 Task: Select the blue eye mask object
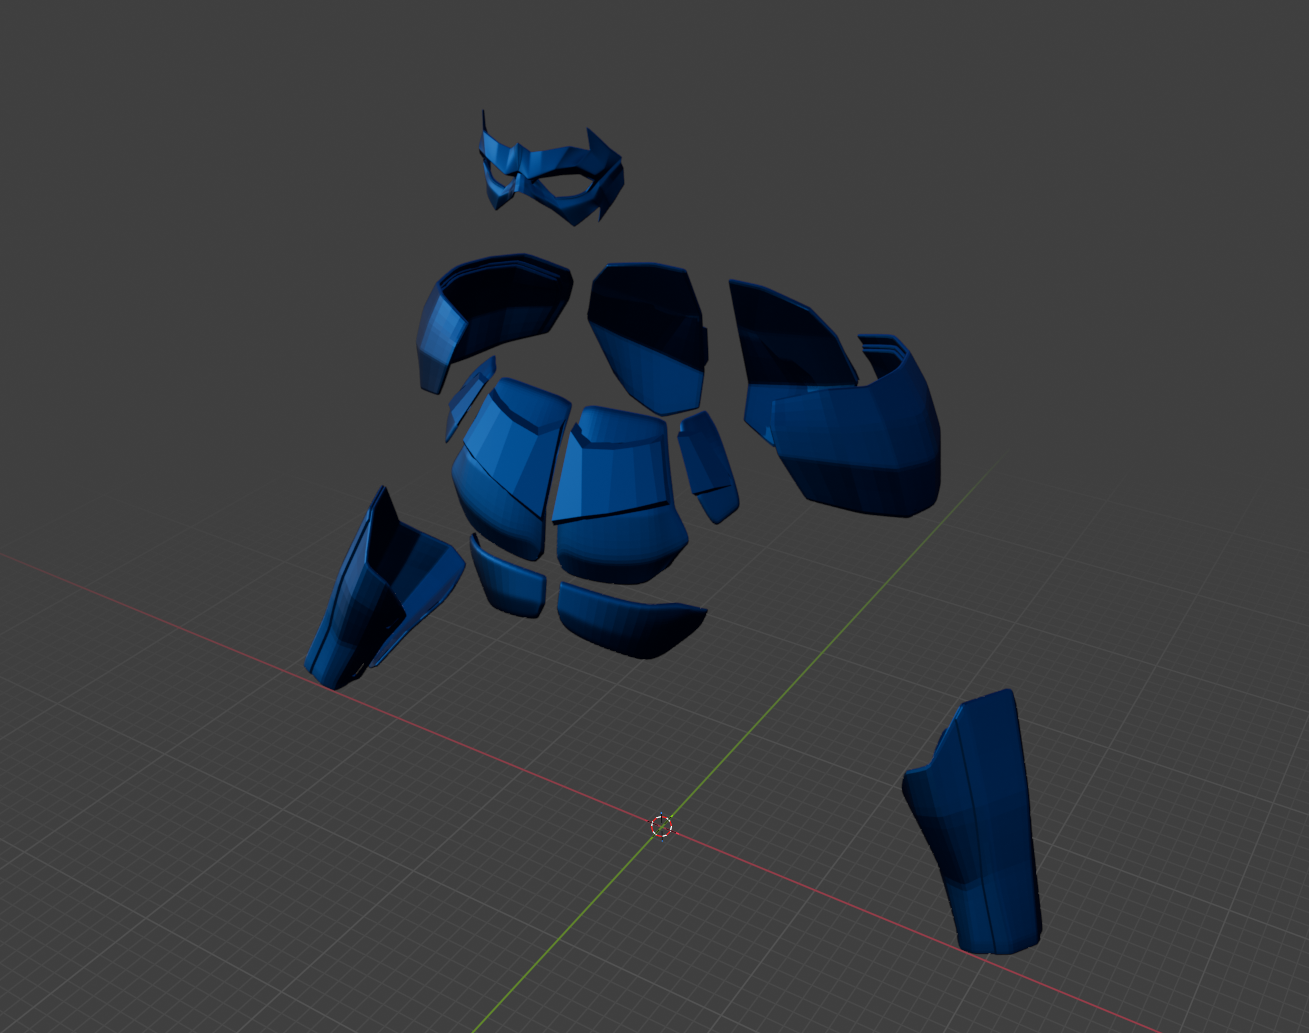point(551,170)
